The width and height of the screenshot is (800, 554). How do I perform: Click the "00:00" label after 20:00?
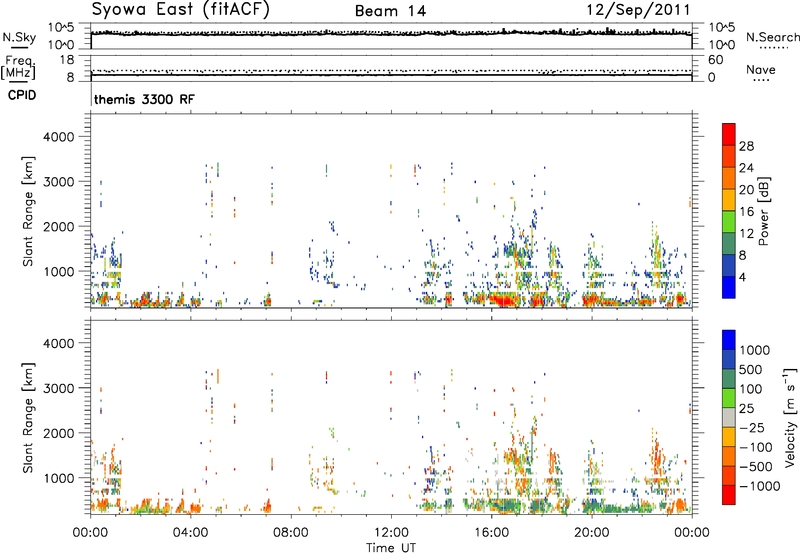click(x=691, y=533)
